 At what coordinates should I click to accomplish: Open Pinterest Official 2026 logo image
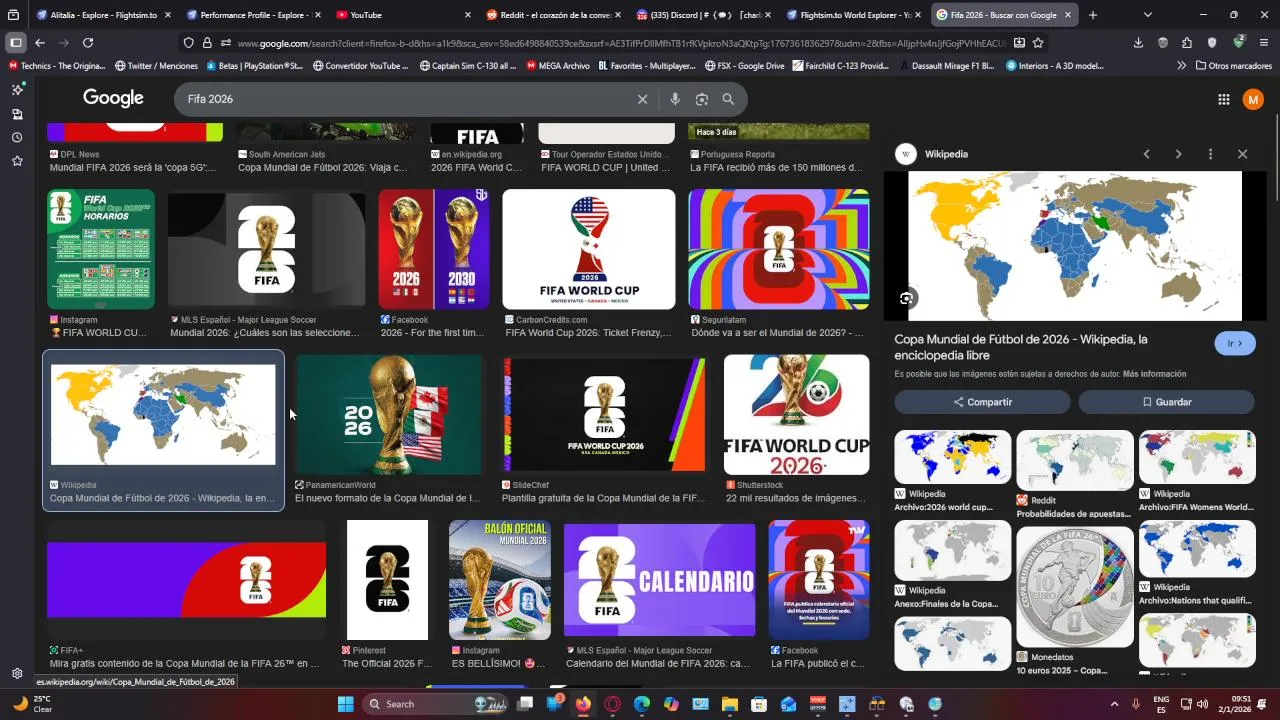click(387, 580)
